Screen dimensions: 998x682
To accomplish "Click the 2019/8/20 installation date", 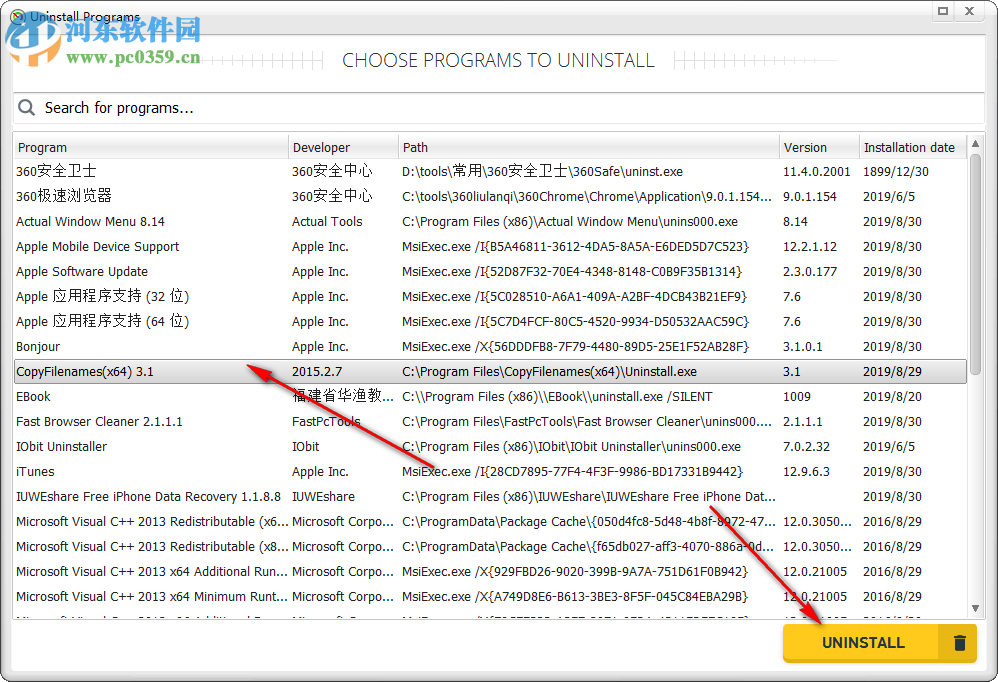I will click(892, 397).
